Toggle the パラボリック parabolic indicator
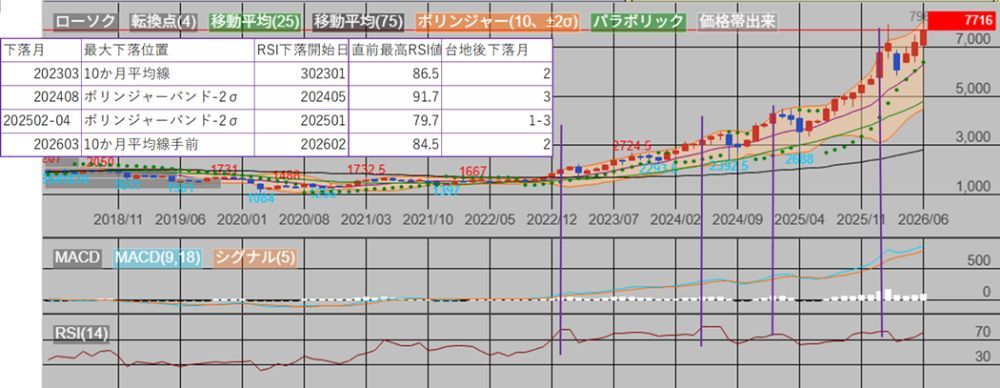 tap(638, 22)
